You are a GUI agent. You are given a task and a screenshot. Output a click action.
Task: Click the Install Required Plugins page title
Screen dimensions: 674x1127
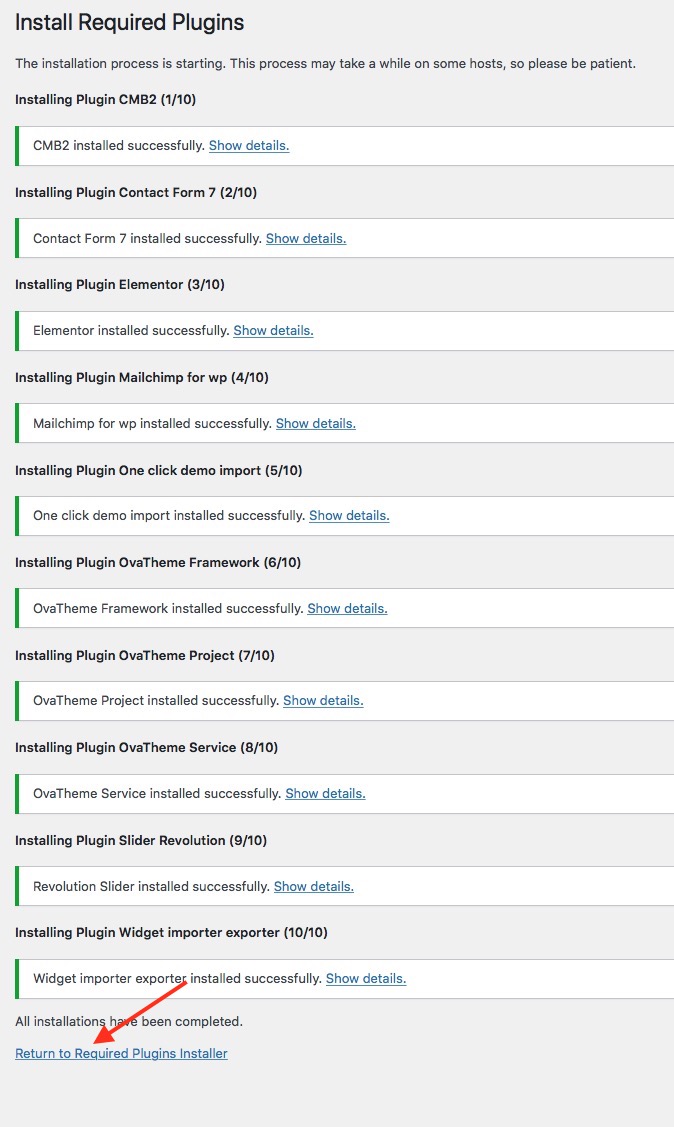pyautogui.click(x=130, y=23)
